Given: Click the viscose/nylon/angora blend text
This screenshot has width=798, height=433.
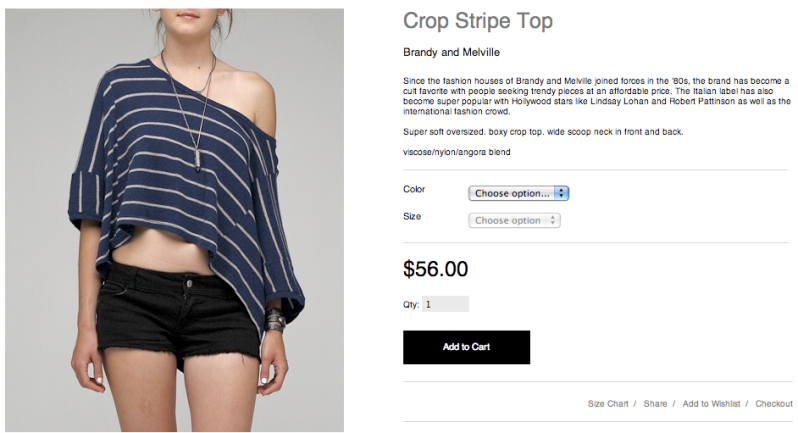Looking at the screenshot, I should click(x=457, y=152).
